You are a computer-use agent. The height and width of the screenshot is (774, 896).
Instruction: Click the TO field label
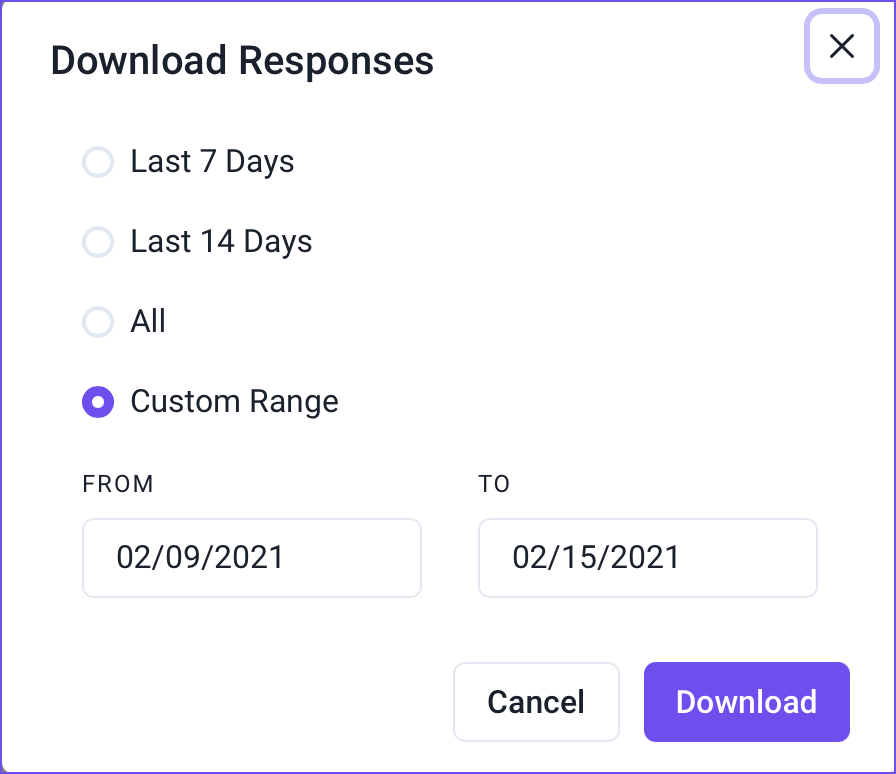point(494,485)
